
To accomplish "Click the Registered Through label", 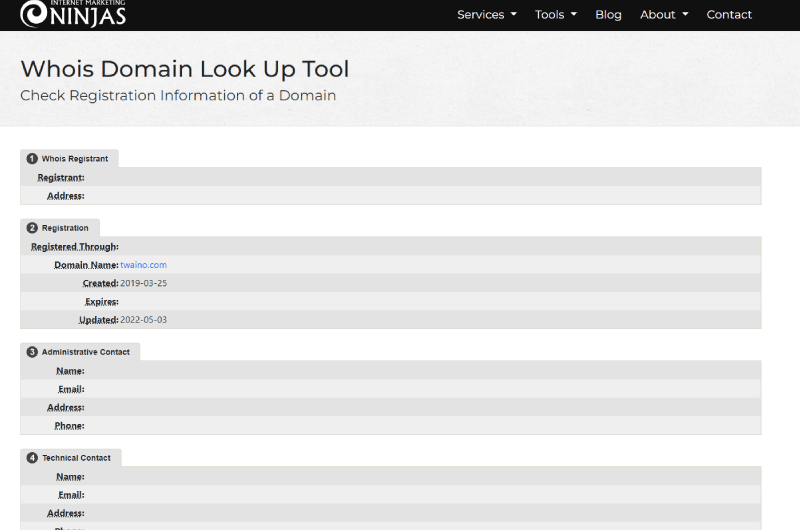I will pyautogui.click(x=74, y=246).
